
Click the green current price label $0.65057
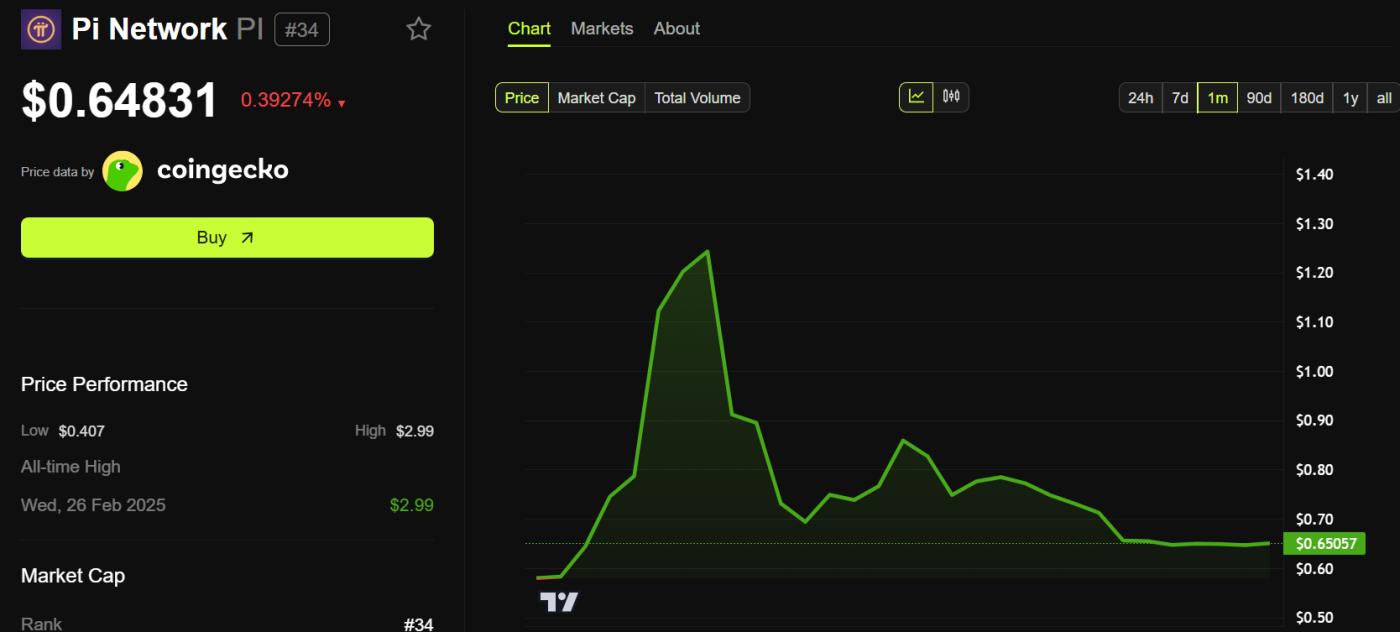(x=1324, y=543)
